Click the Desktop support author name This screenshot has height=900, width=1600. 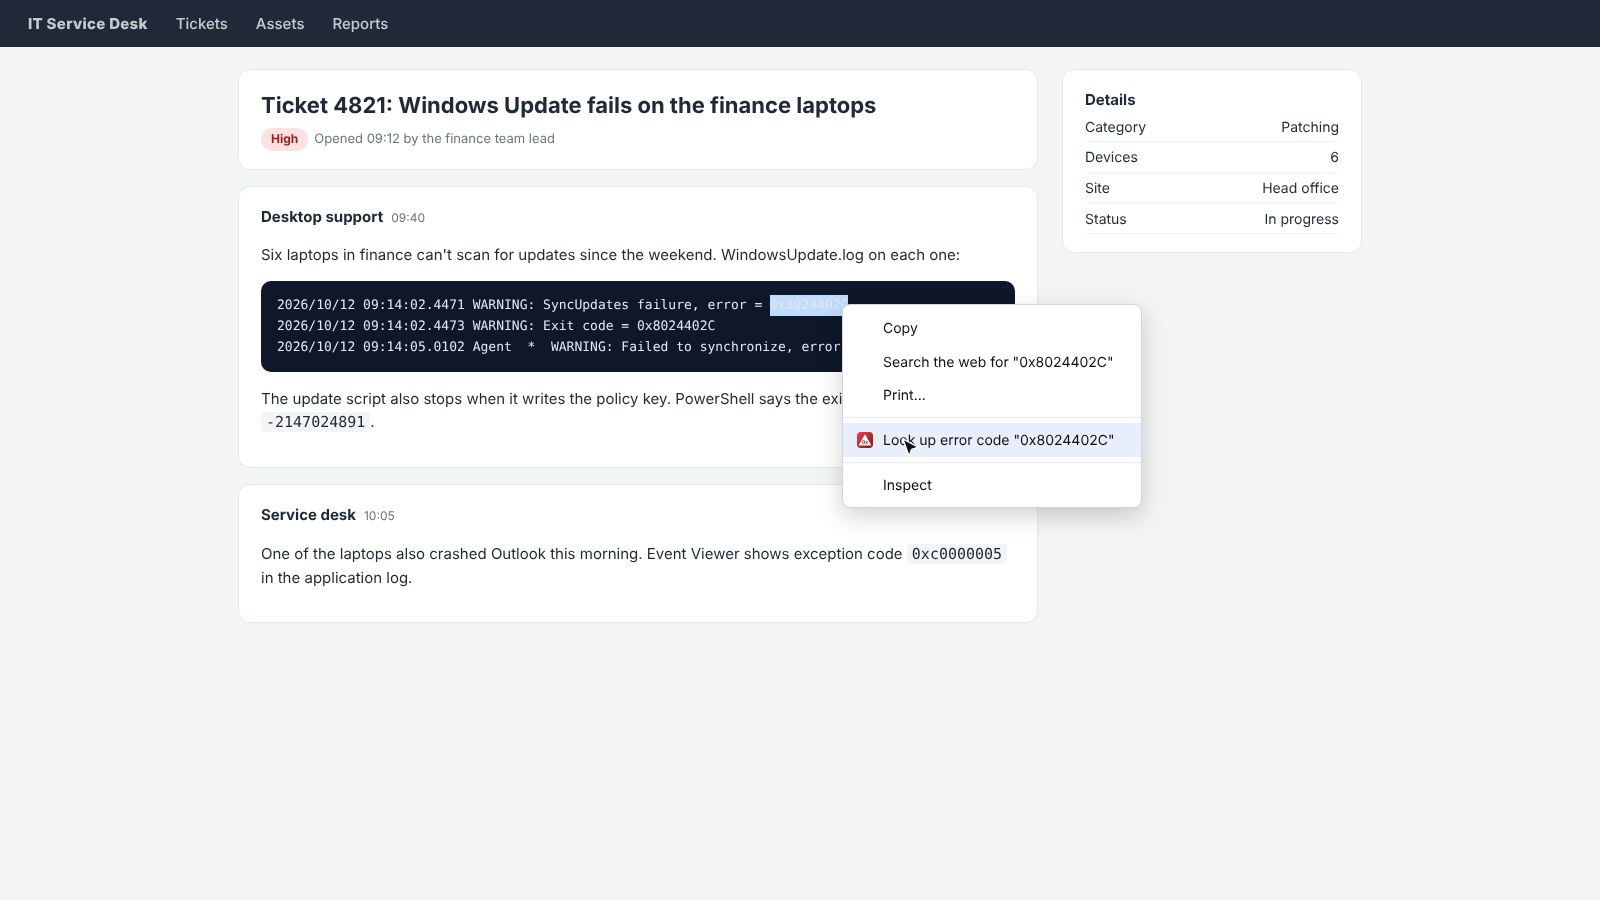pyautogui.click(x=322, y=217)
